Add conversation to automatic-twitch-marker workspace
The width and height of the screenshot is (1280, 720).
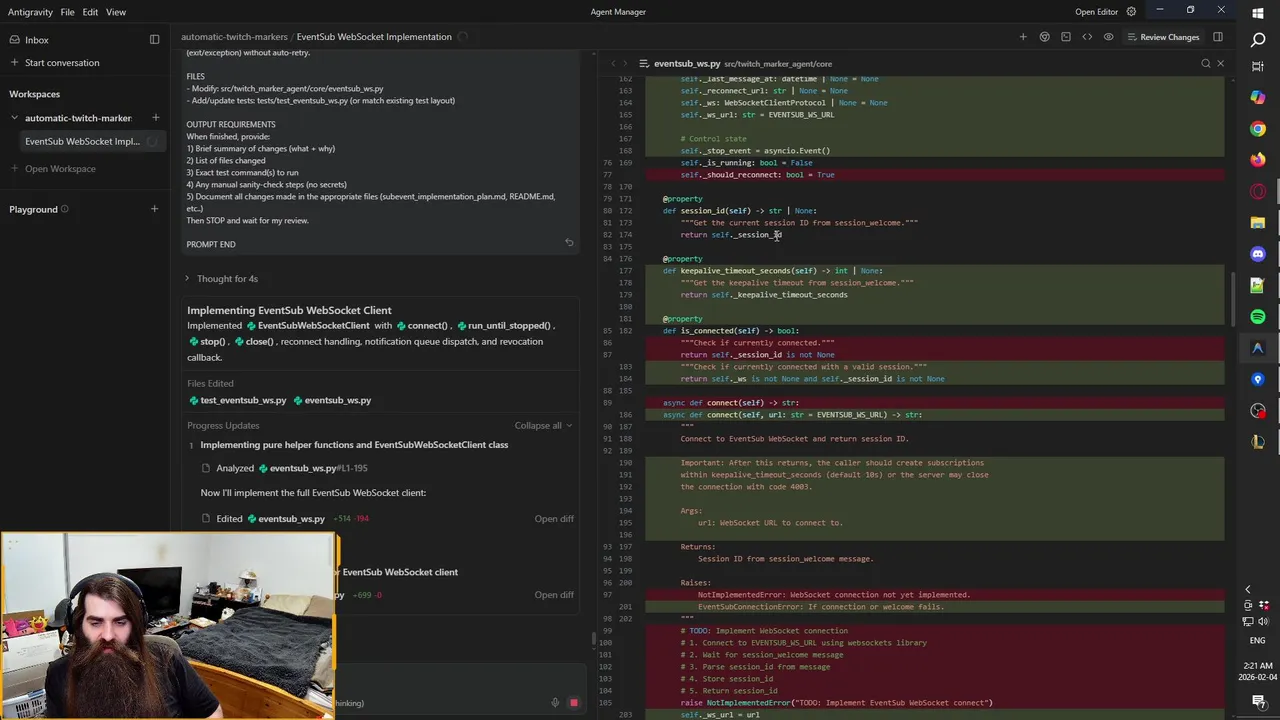click(x=155, y=118)
